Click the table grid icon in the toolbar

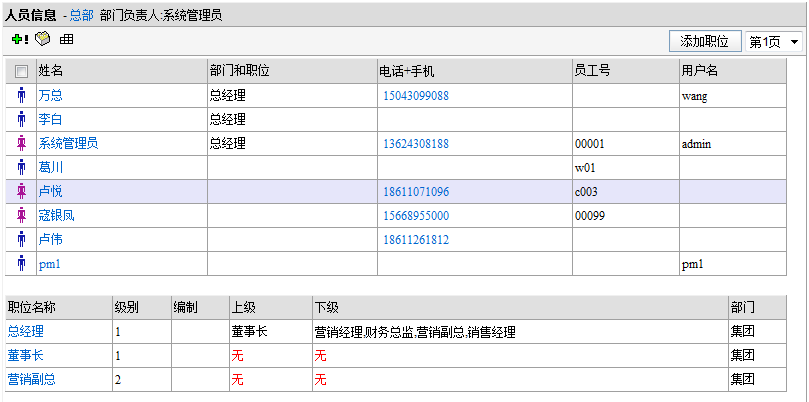[x=67, y=40]
